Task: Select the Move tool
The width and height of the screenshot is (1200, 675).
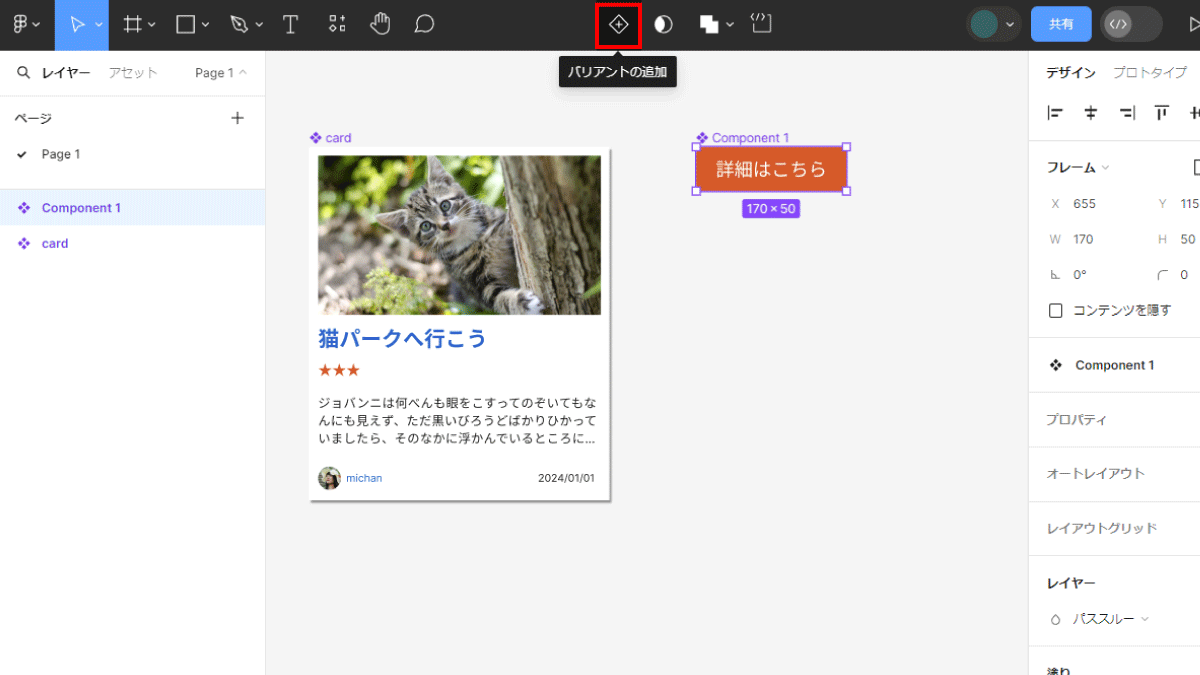Action: (x=77, y=24)
